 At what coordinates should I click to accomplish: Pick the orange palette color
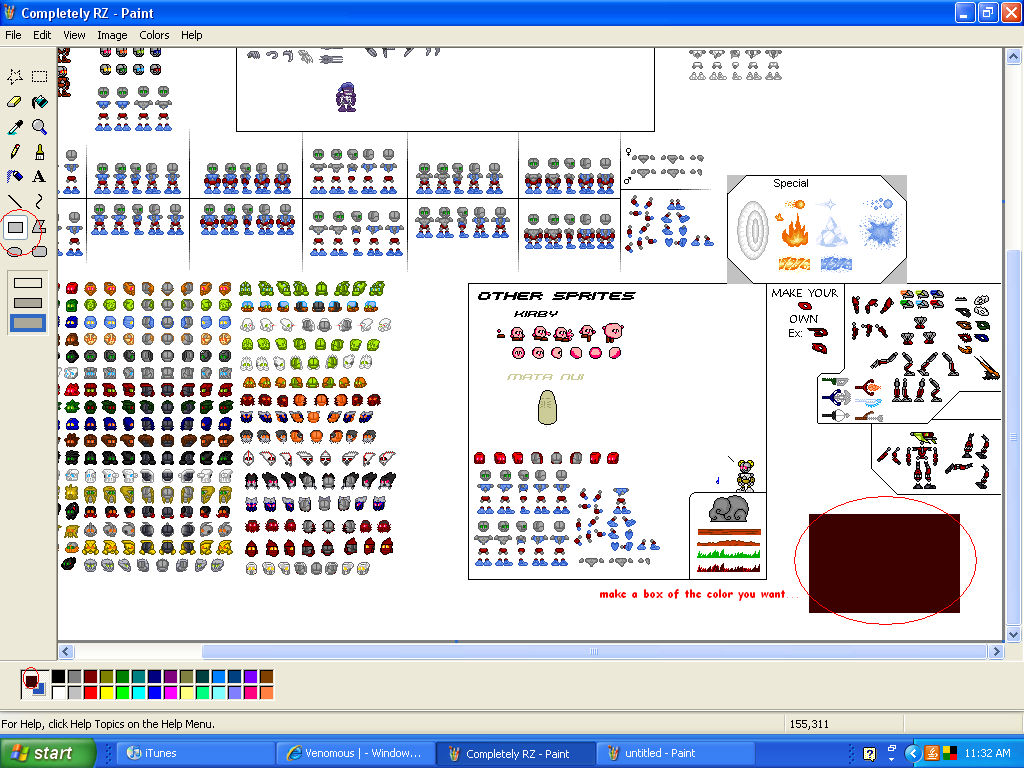pos(266,692)
